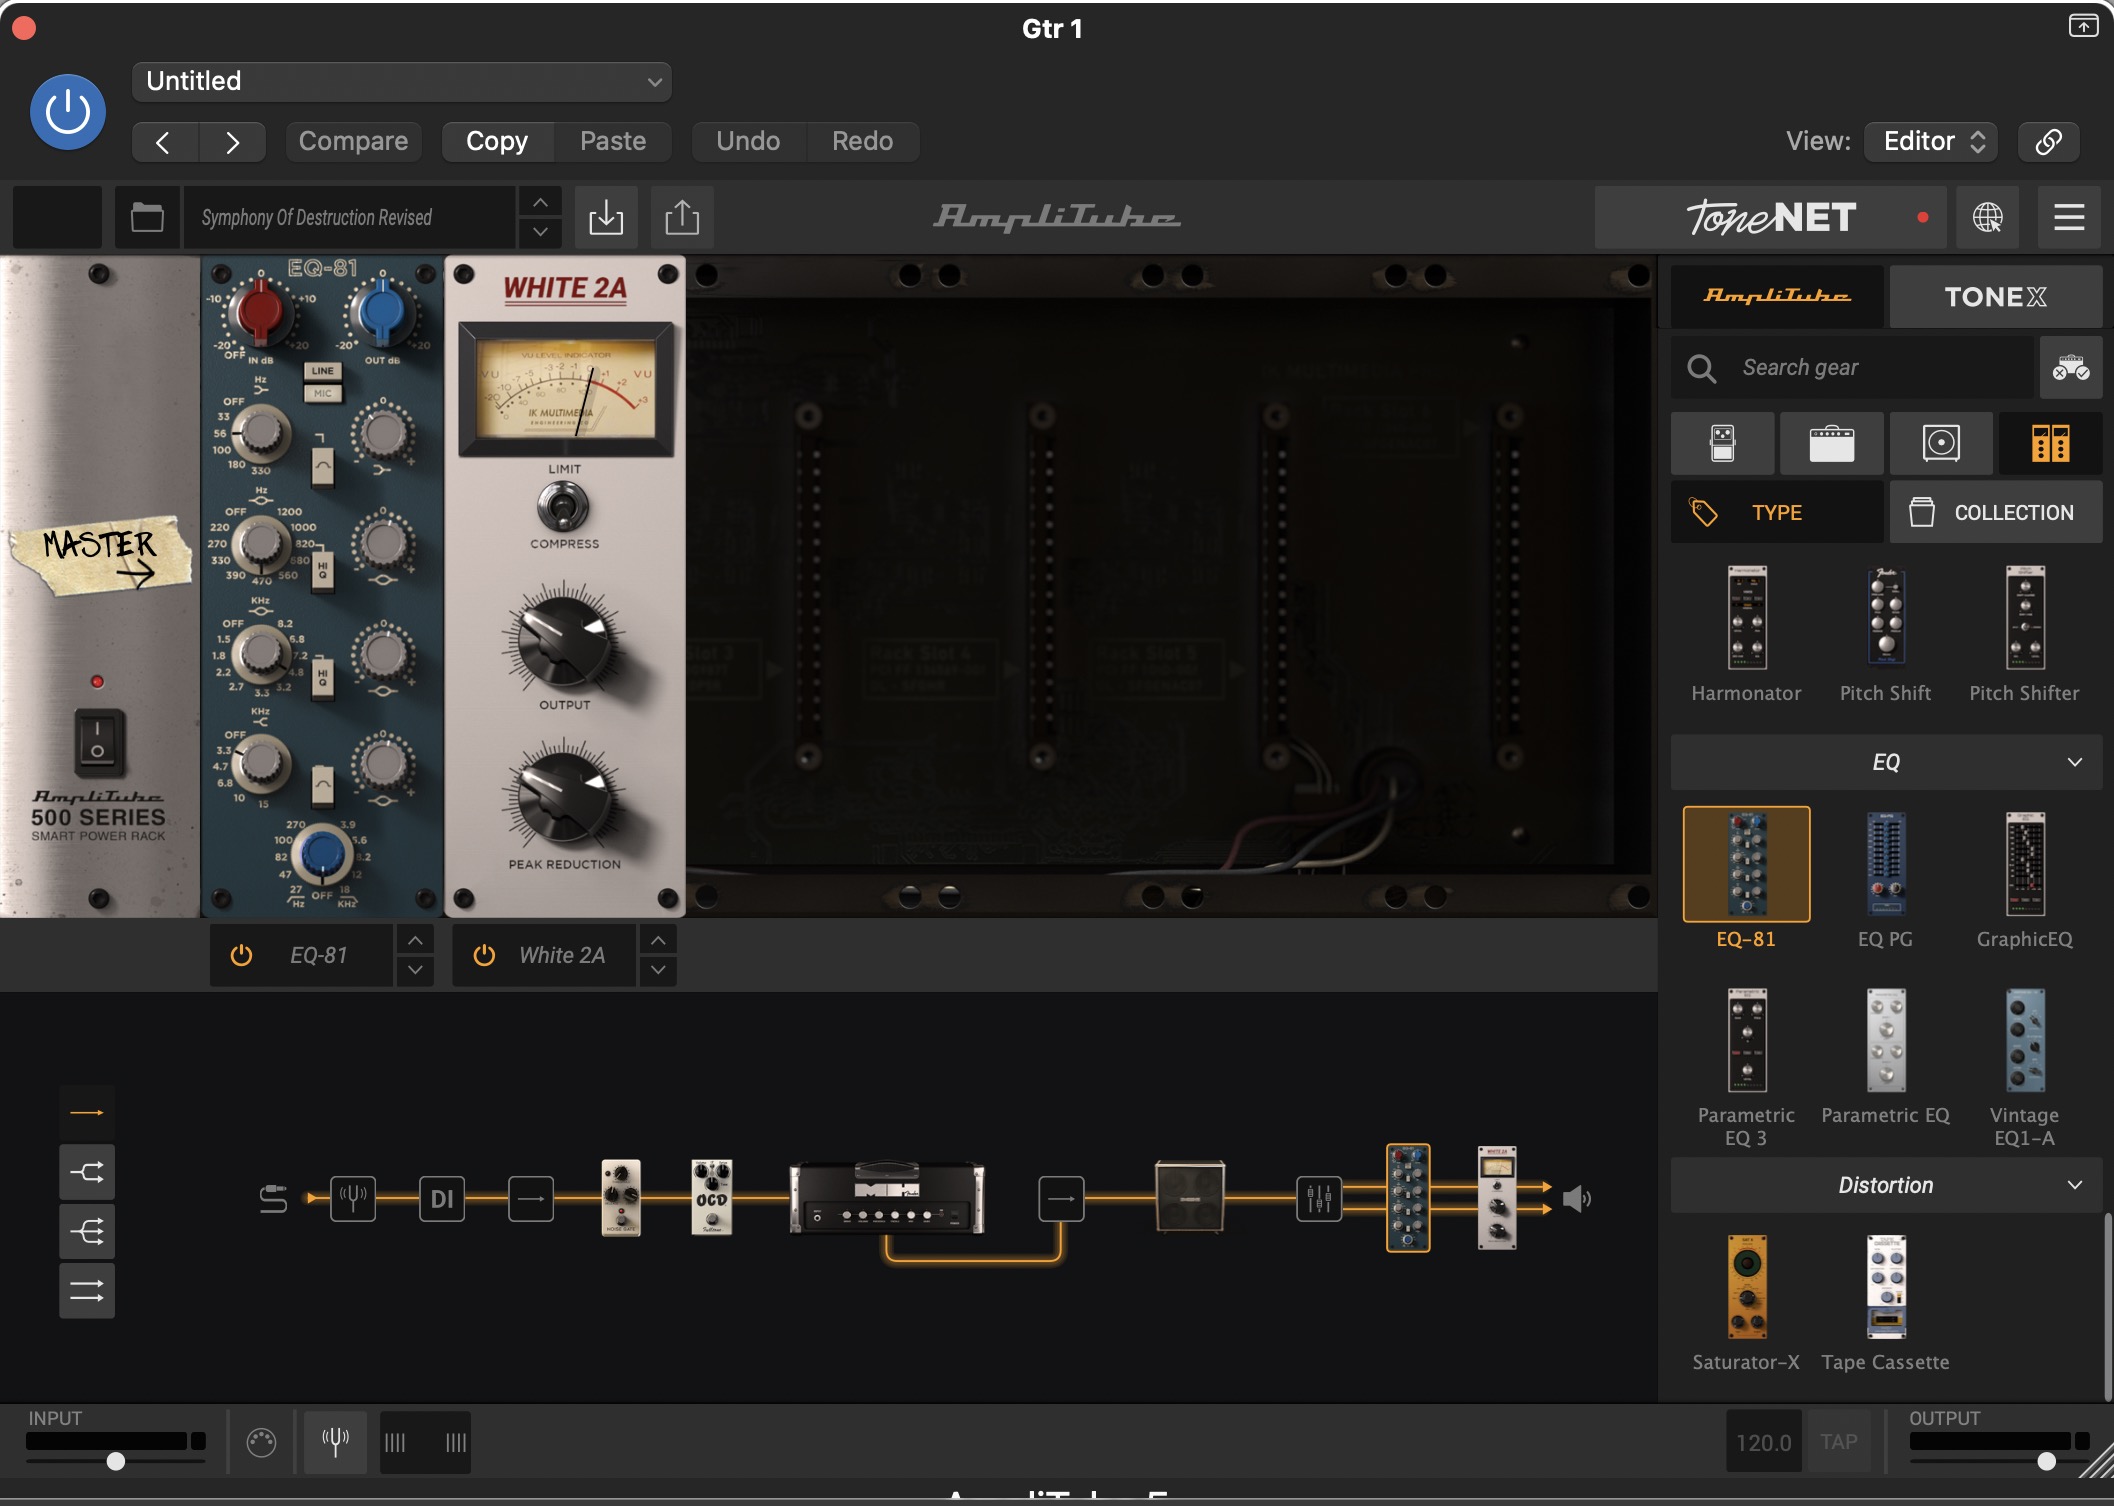2114x1506 pixels.
Task: Click the tuner icon in the signal chain
Action: coord(353,1197)
